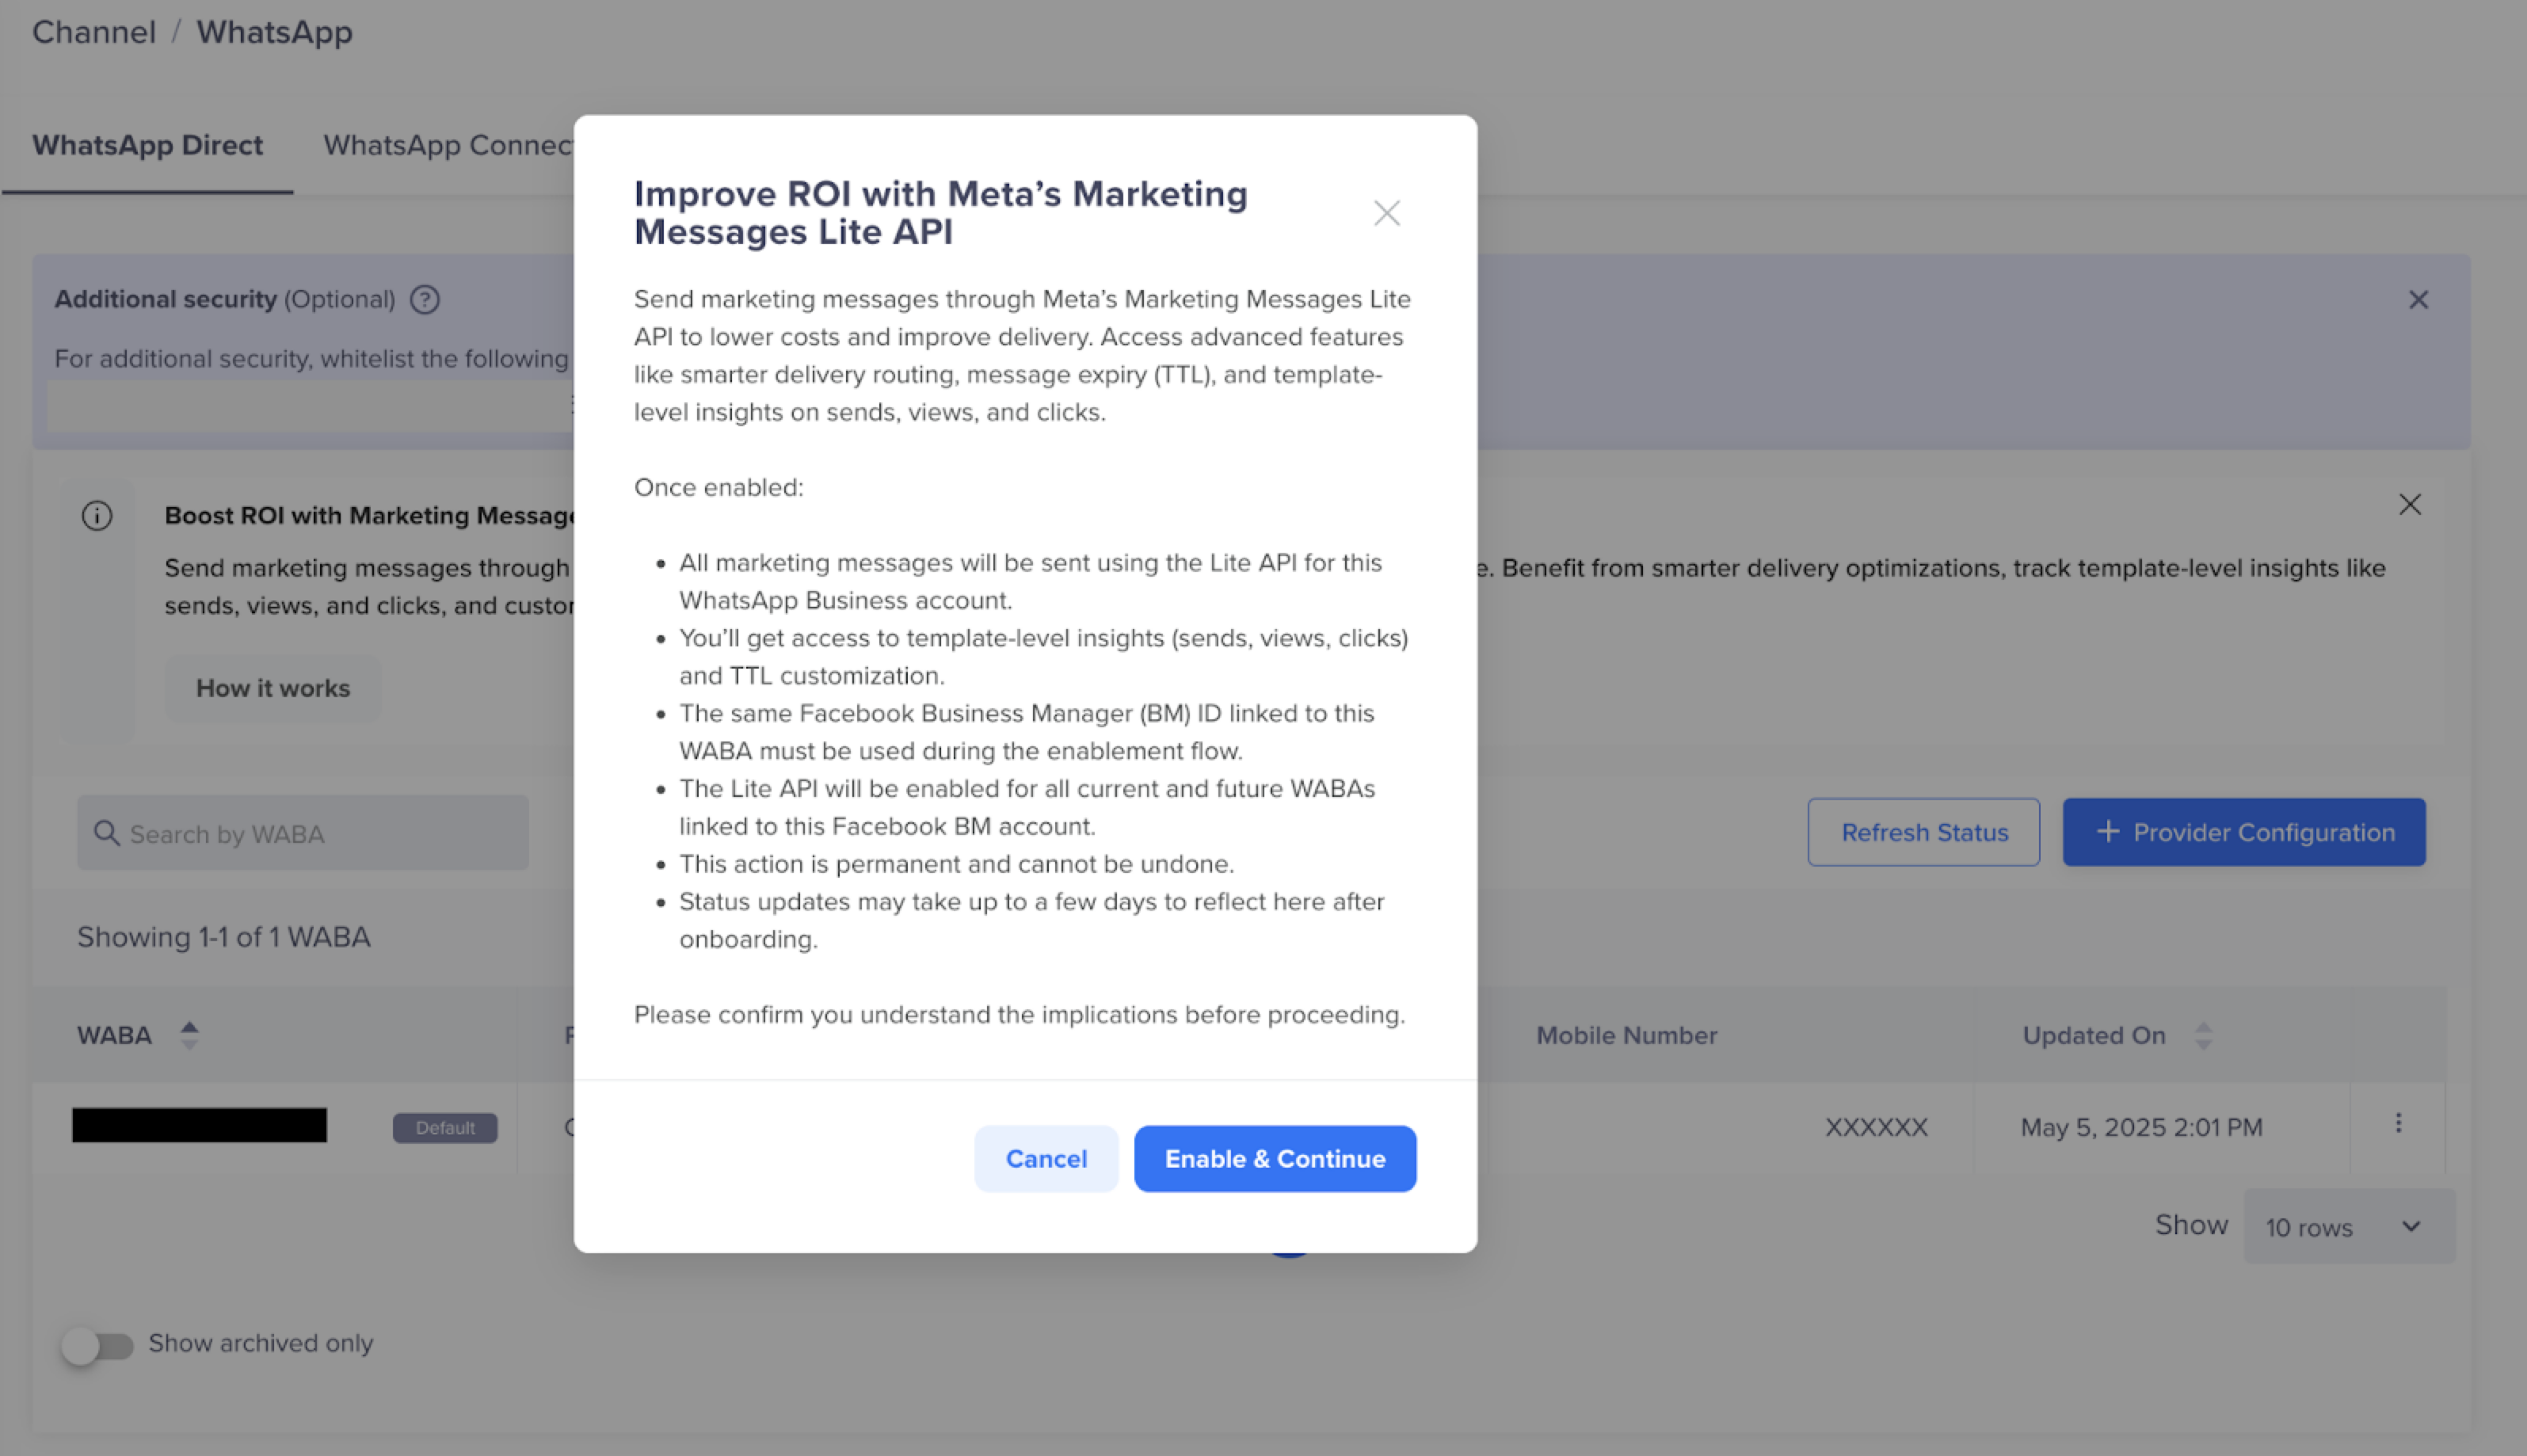Click the info icon in Boost ROI banner
Image resolution: width=2527 pixels, height=1456 pixels.
point(97,516)
